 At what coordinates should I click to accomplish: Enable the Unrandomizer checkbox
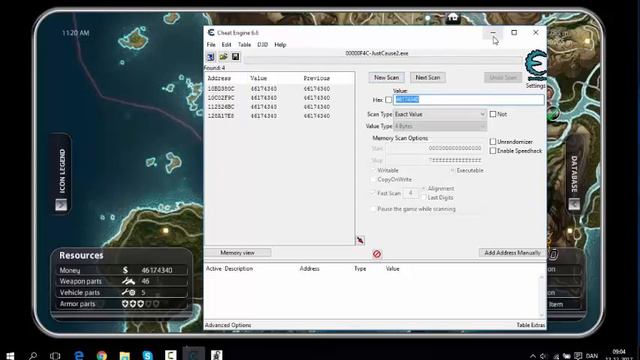coord(493,142)
